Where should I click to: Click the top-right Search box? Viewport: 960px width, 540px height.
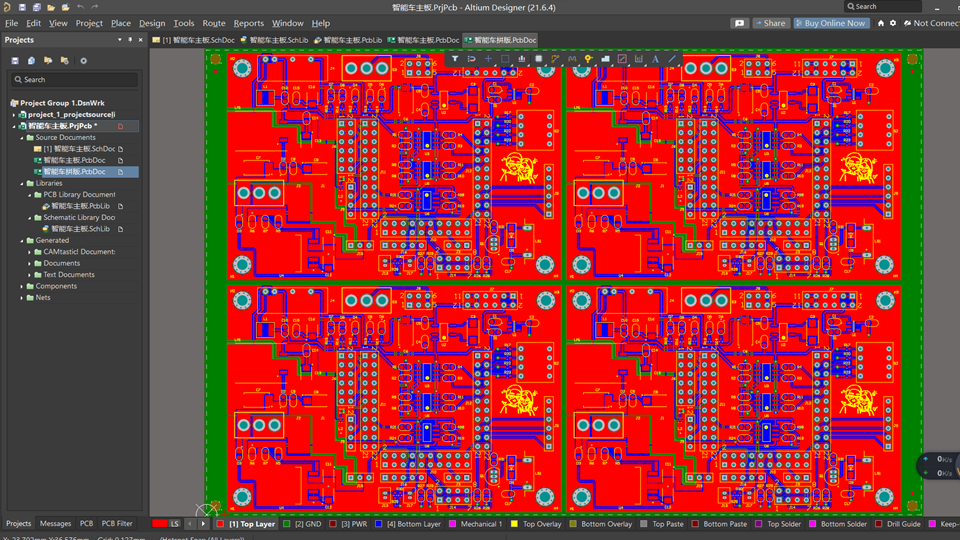tap(882, 7)
